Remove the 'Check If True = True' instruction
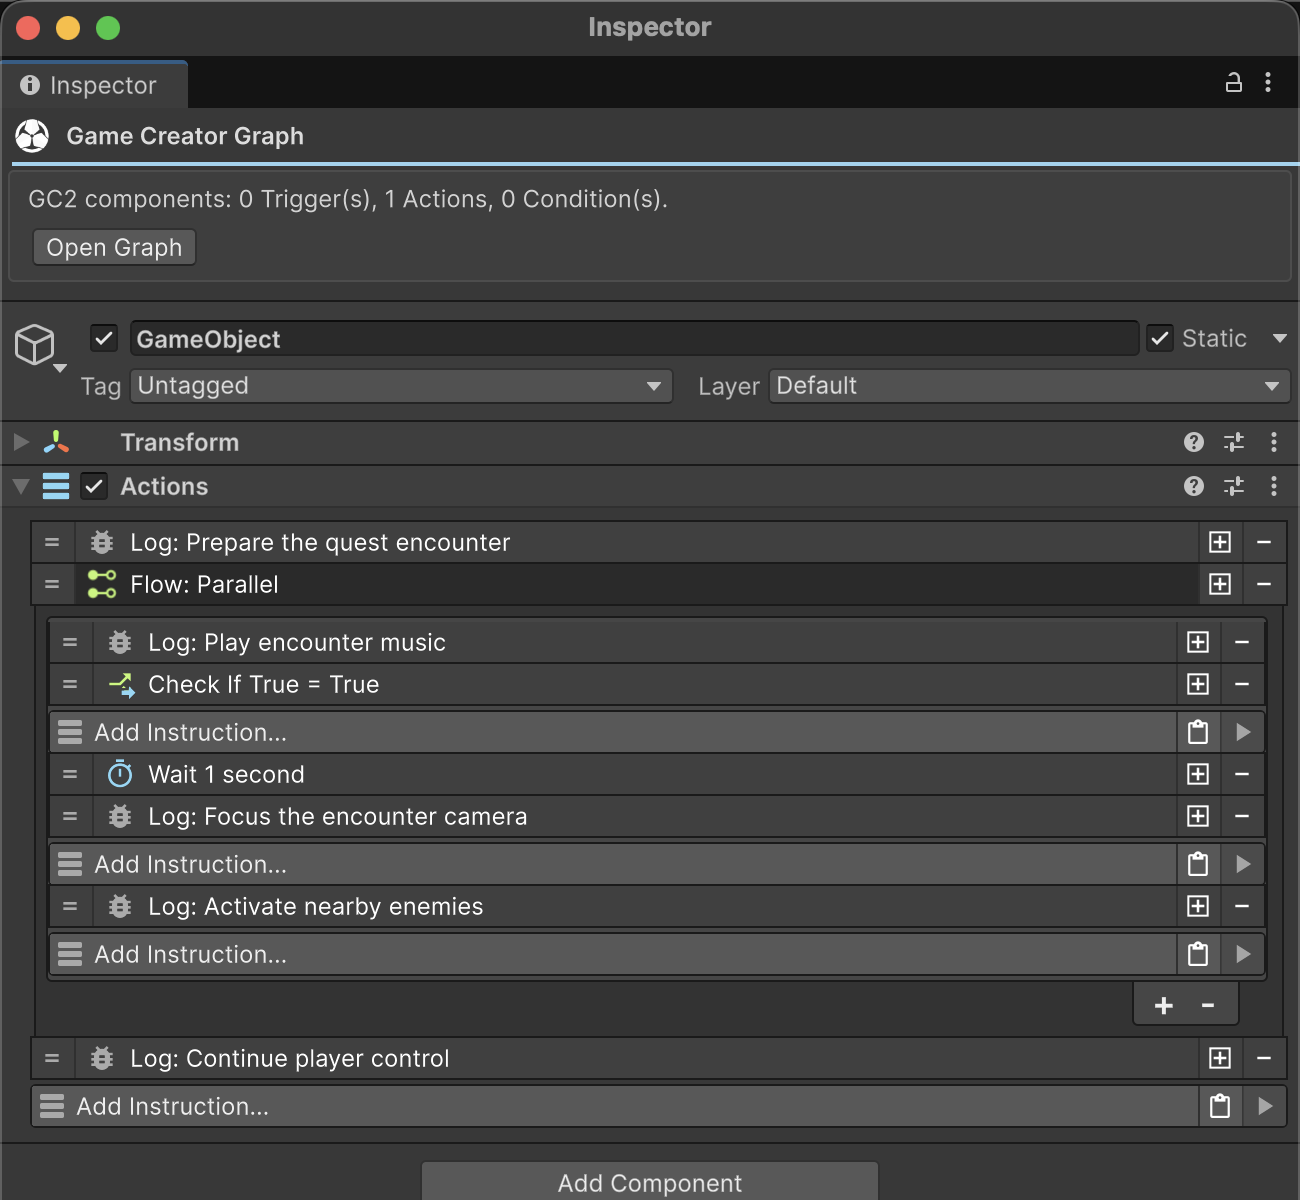Image resolution: width=1300 pixels, height=1200 pixels. (1242, 684)
